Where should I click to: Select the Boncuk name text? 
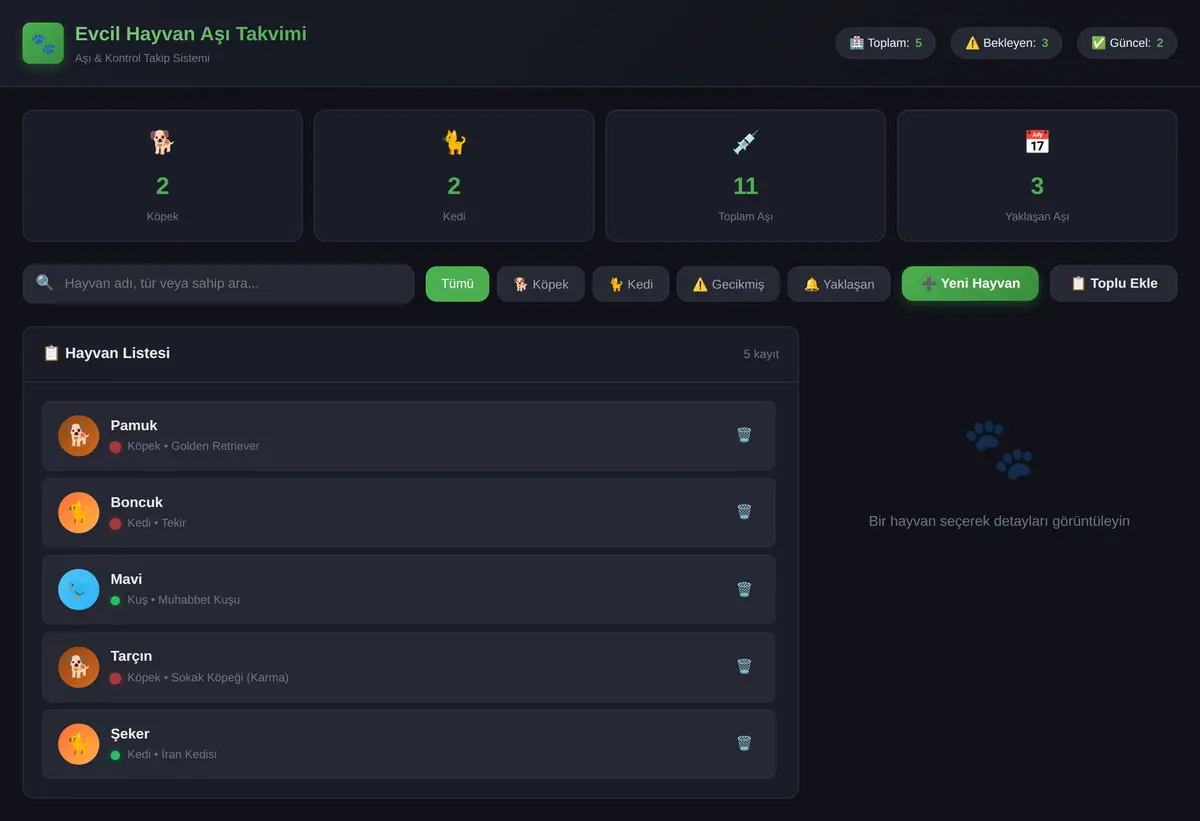coord(137,502)
